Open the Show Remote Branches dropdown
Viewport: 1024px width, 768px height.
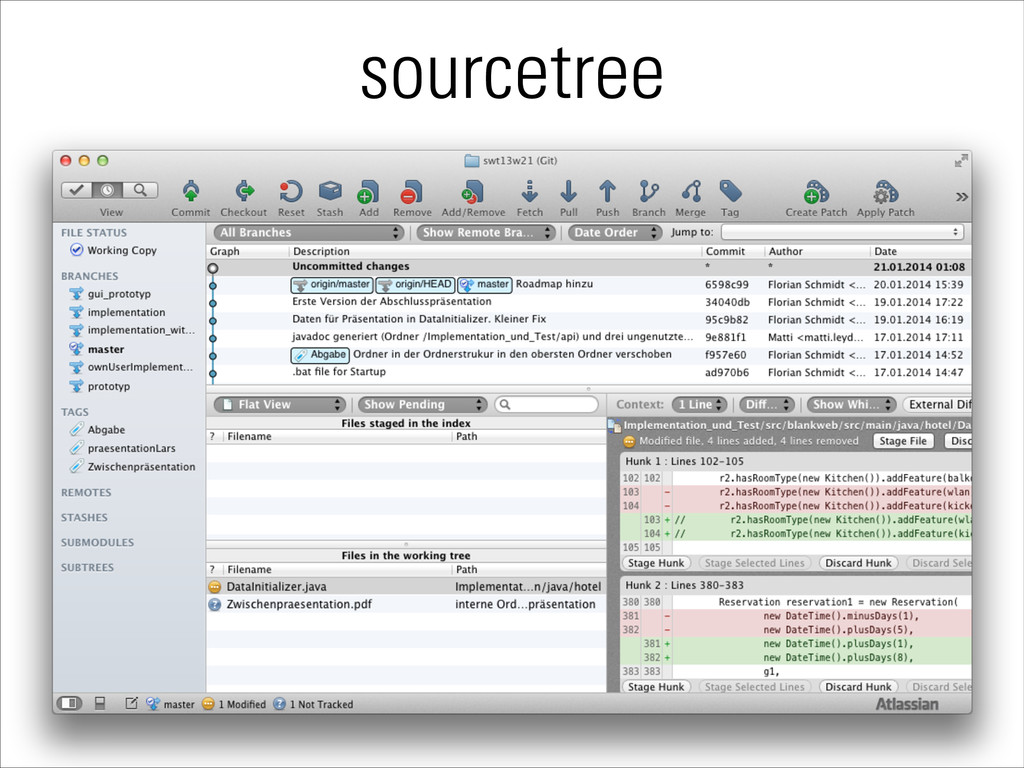click(x=486, y=232)
